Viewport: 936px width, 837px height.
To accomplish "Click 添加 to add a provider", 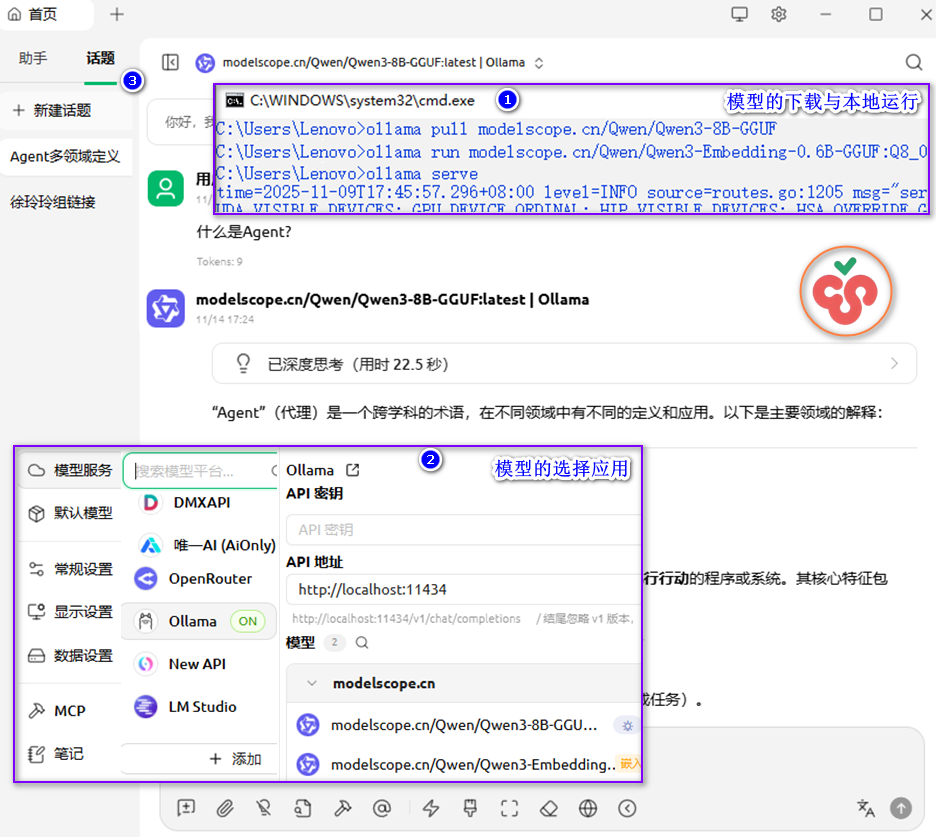I will click(x=235, y=759).
